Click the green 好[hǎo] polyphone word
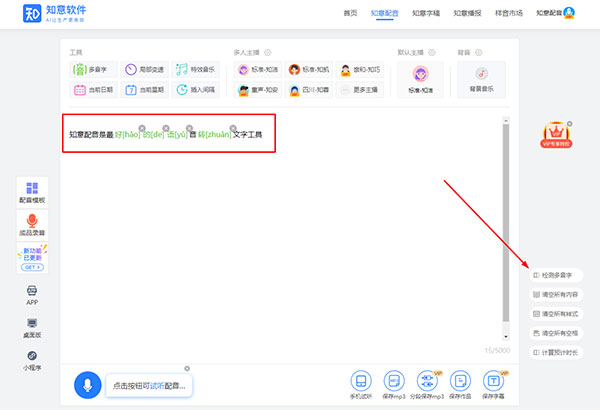 127,135
